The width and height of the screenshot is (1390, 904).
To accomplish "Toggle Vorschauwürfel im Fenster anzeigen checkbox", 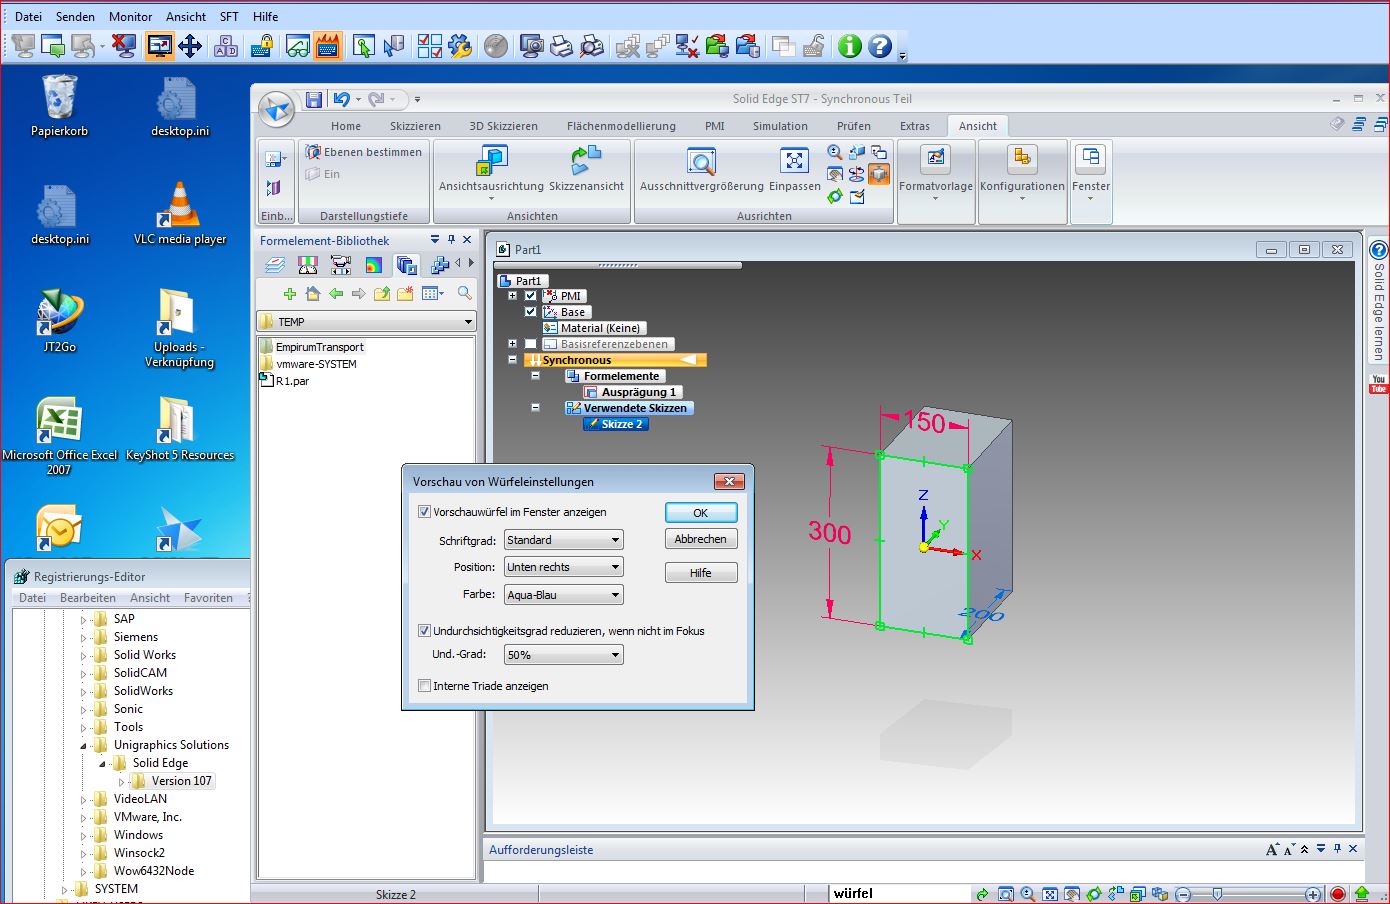I will [x=425, y=512].
